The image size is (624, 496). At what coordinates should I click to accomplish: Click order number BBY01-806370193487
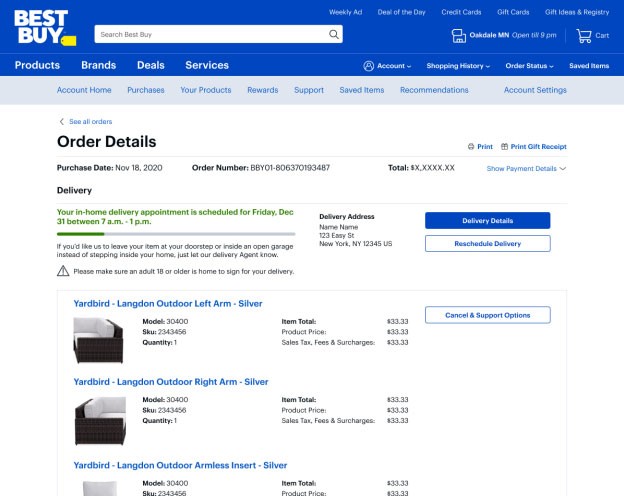[290, 168]
